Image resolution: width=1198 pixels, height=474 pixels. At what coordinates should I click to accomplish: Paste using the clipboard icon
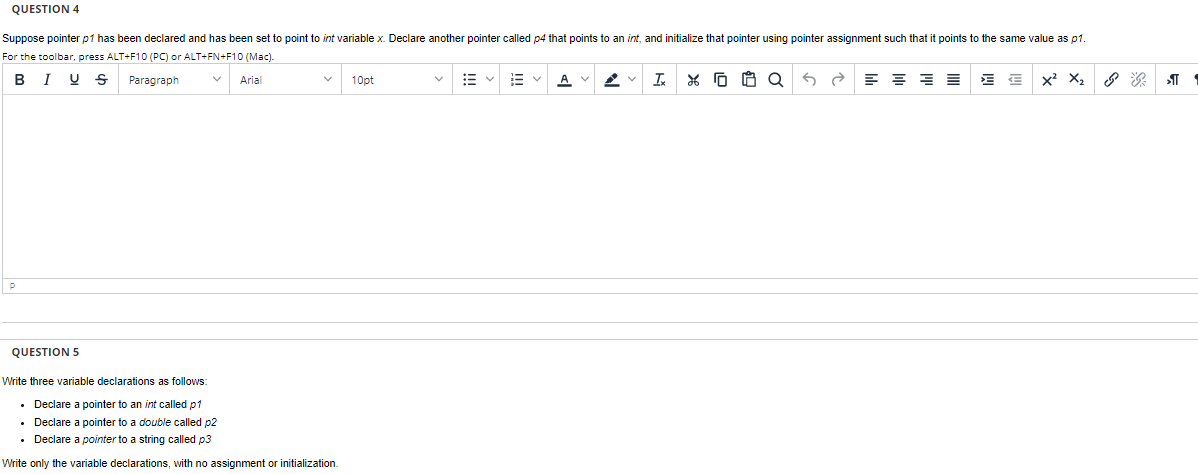point(748,80)
